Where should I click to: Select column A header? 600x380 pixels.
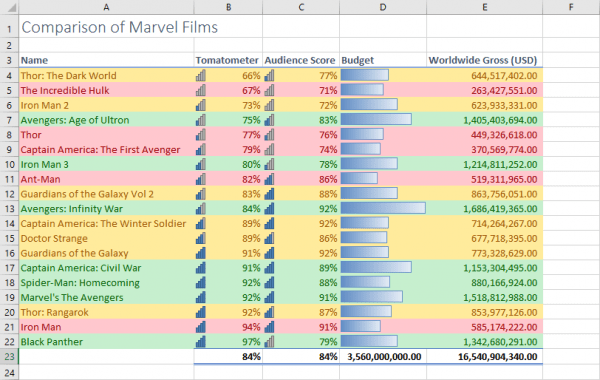106,7
